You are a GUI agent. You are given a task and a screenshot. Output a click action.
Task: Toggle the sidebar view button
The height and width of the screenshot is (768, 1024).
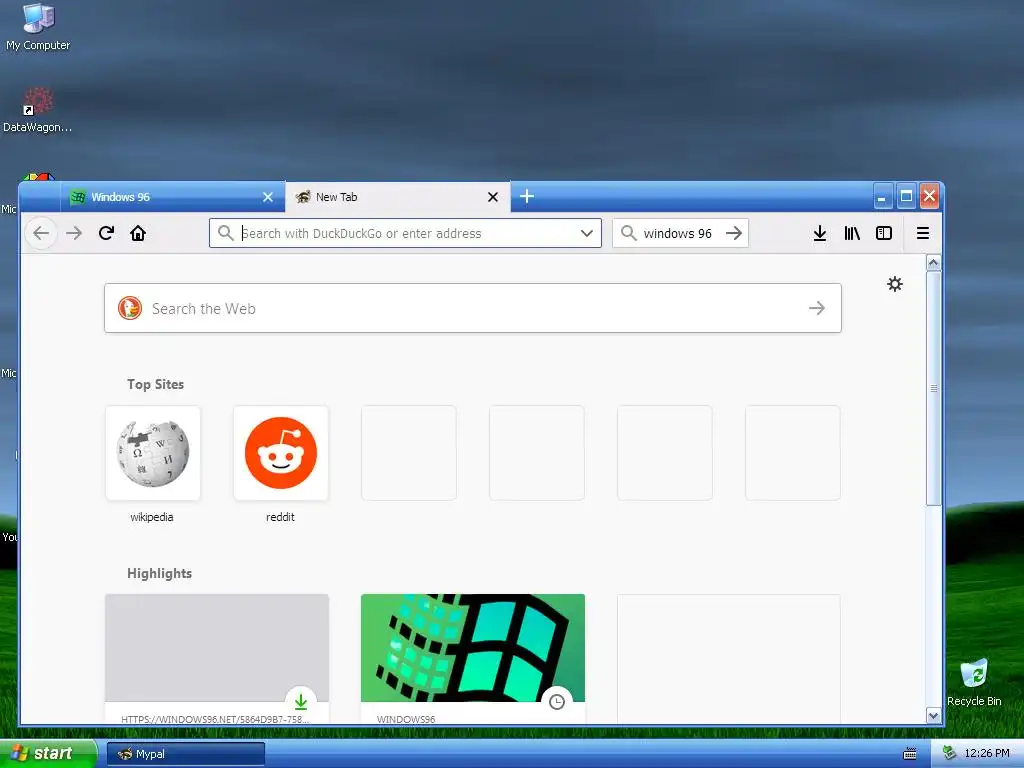[884, 233]
